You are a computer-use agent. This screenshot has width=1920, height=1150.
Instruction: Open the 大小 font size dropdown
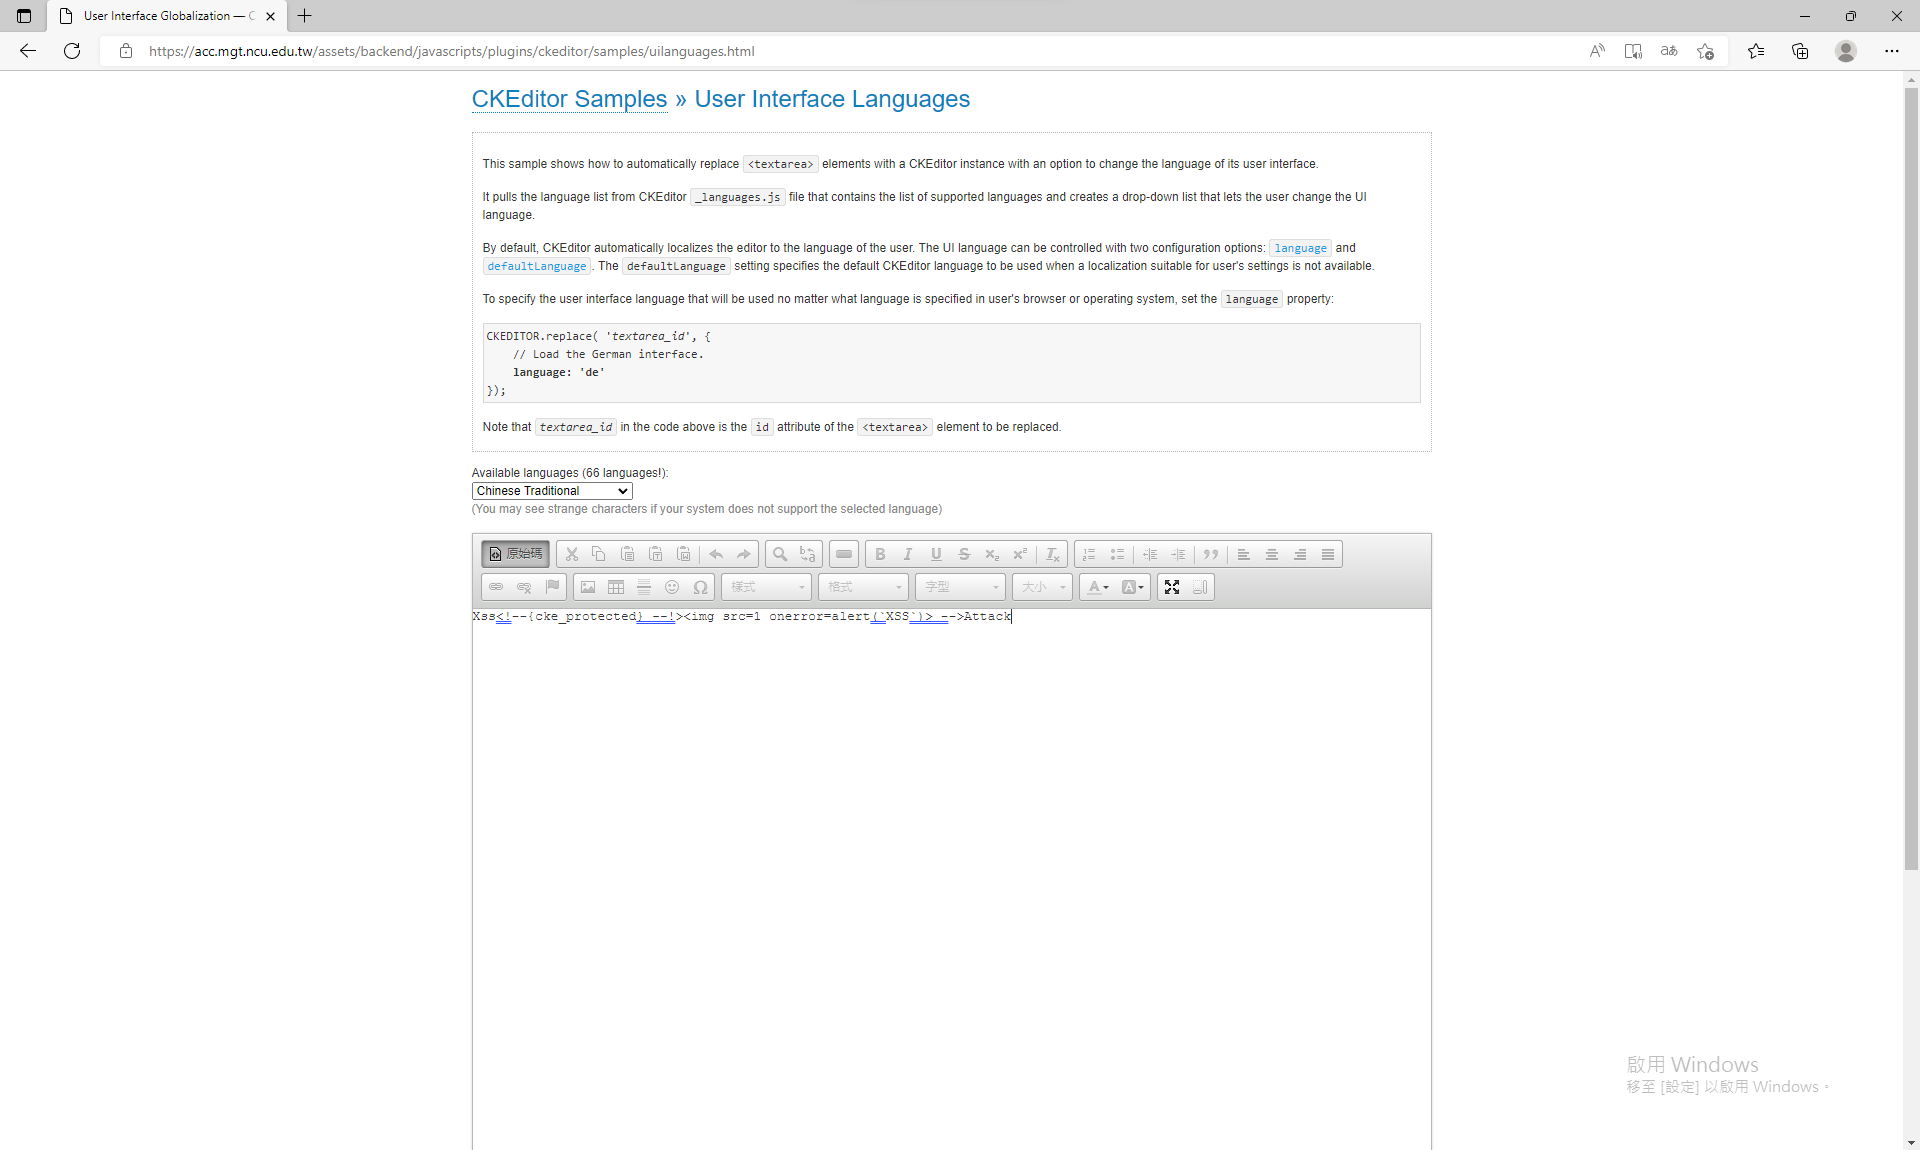point(1042,587)
